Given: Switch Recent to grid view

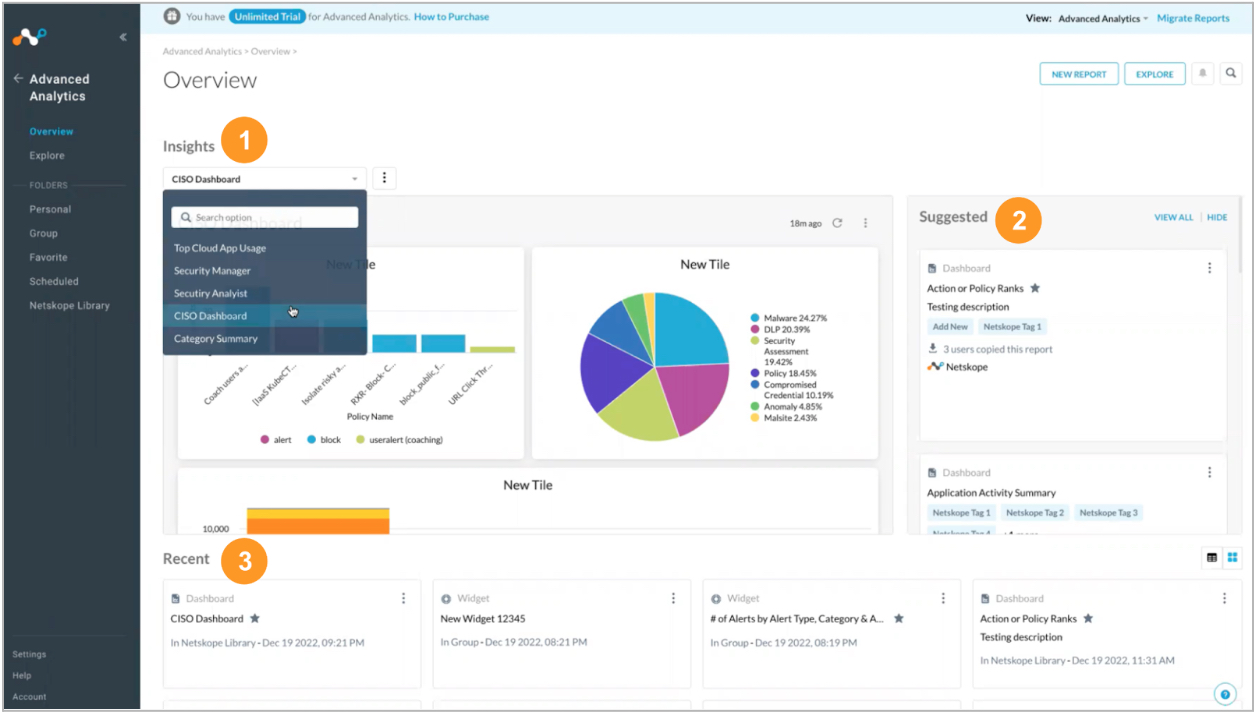Looking at the screenshot, I should [x=1233, y=558].
